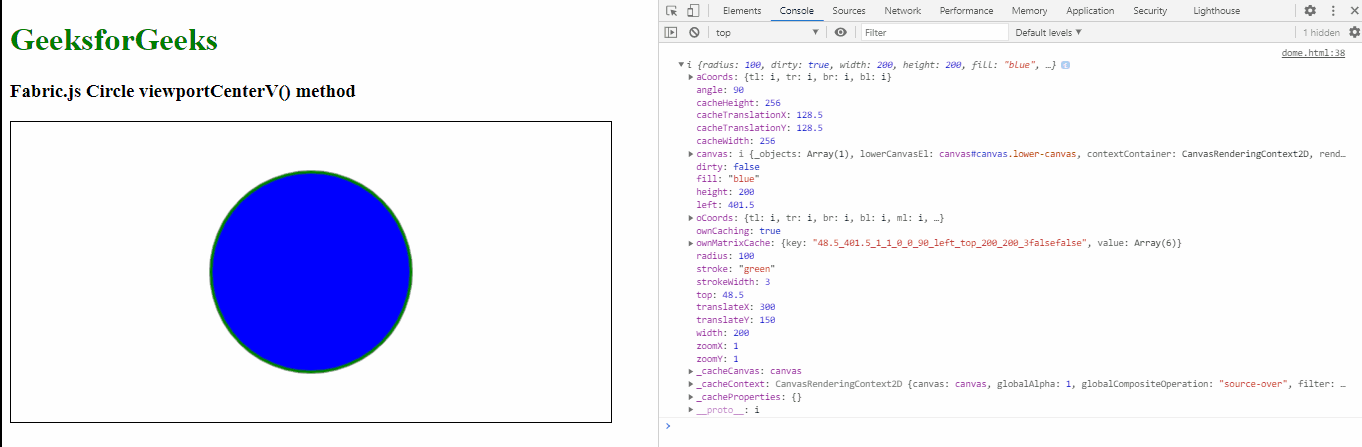Click the 'dirty: false' property
The width and height of the screenshot is (1362, 447).
point(726,167)
